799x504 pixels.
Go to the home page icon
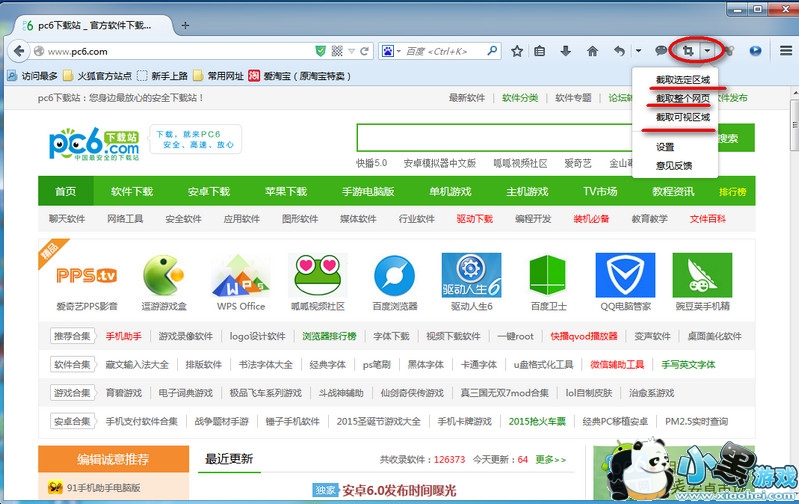tap(592, 51)
